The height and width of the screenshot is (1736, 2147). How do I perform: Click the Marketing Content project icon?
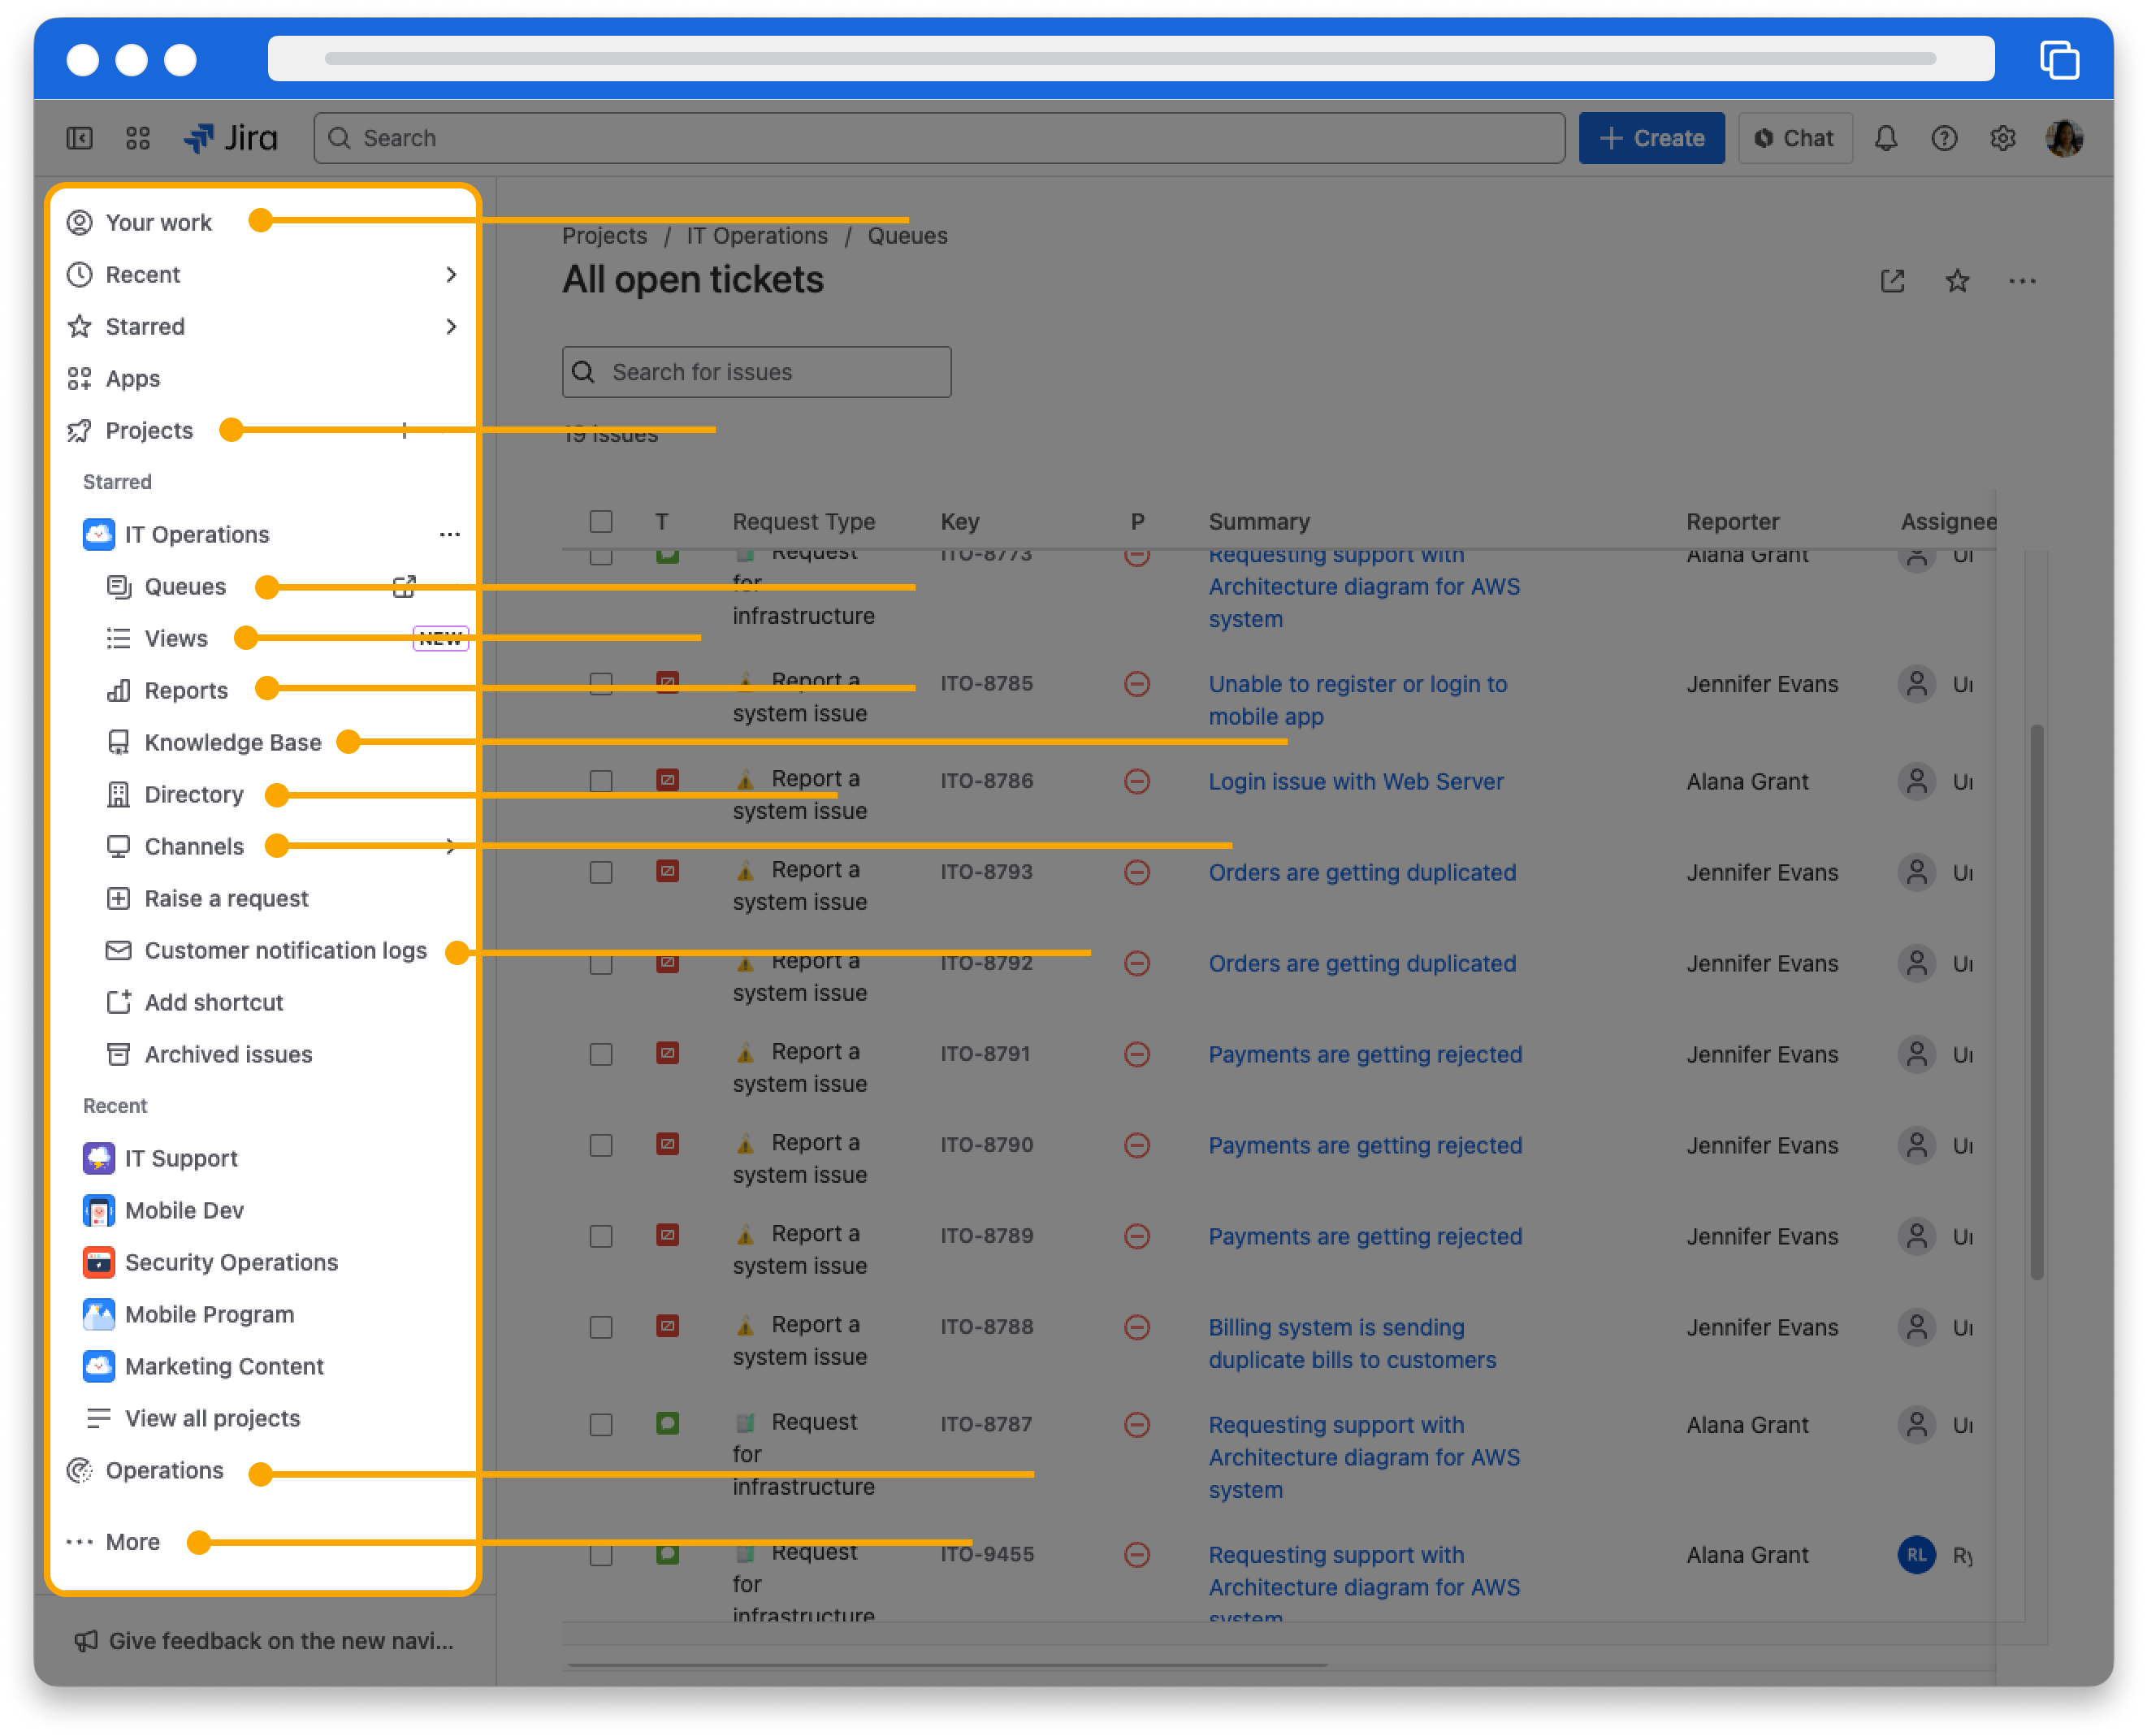click(98, 1366)
